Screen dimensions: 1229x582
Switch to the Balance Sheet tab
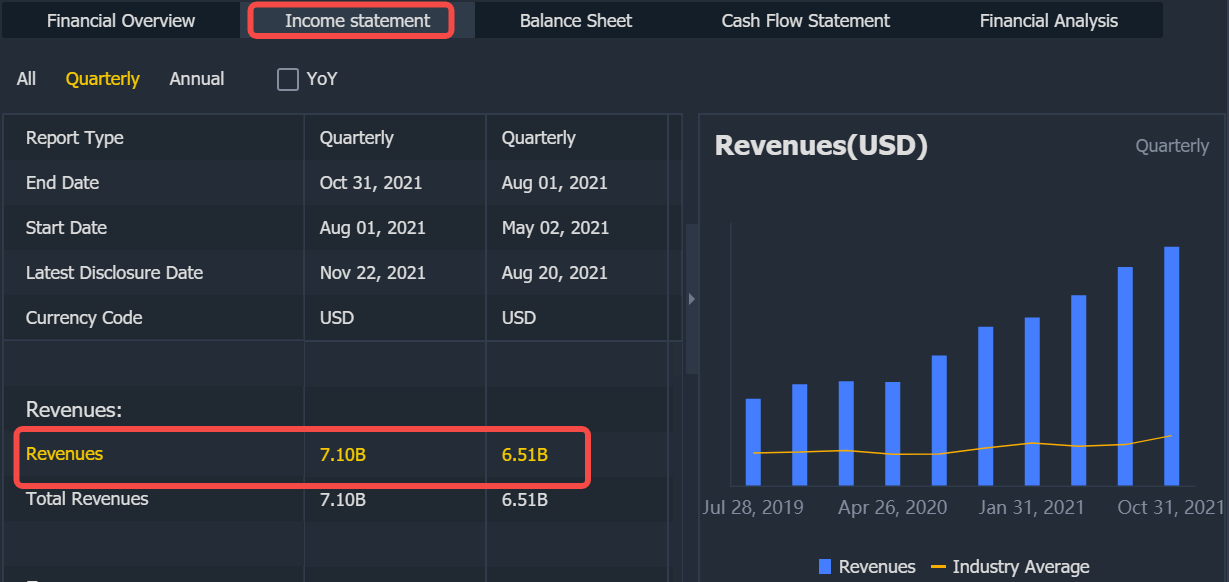576,21
